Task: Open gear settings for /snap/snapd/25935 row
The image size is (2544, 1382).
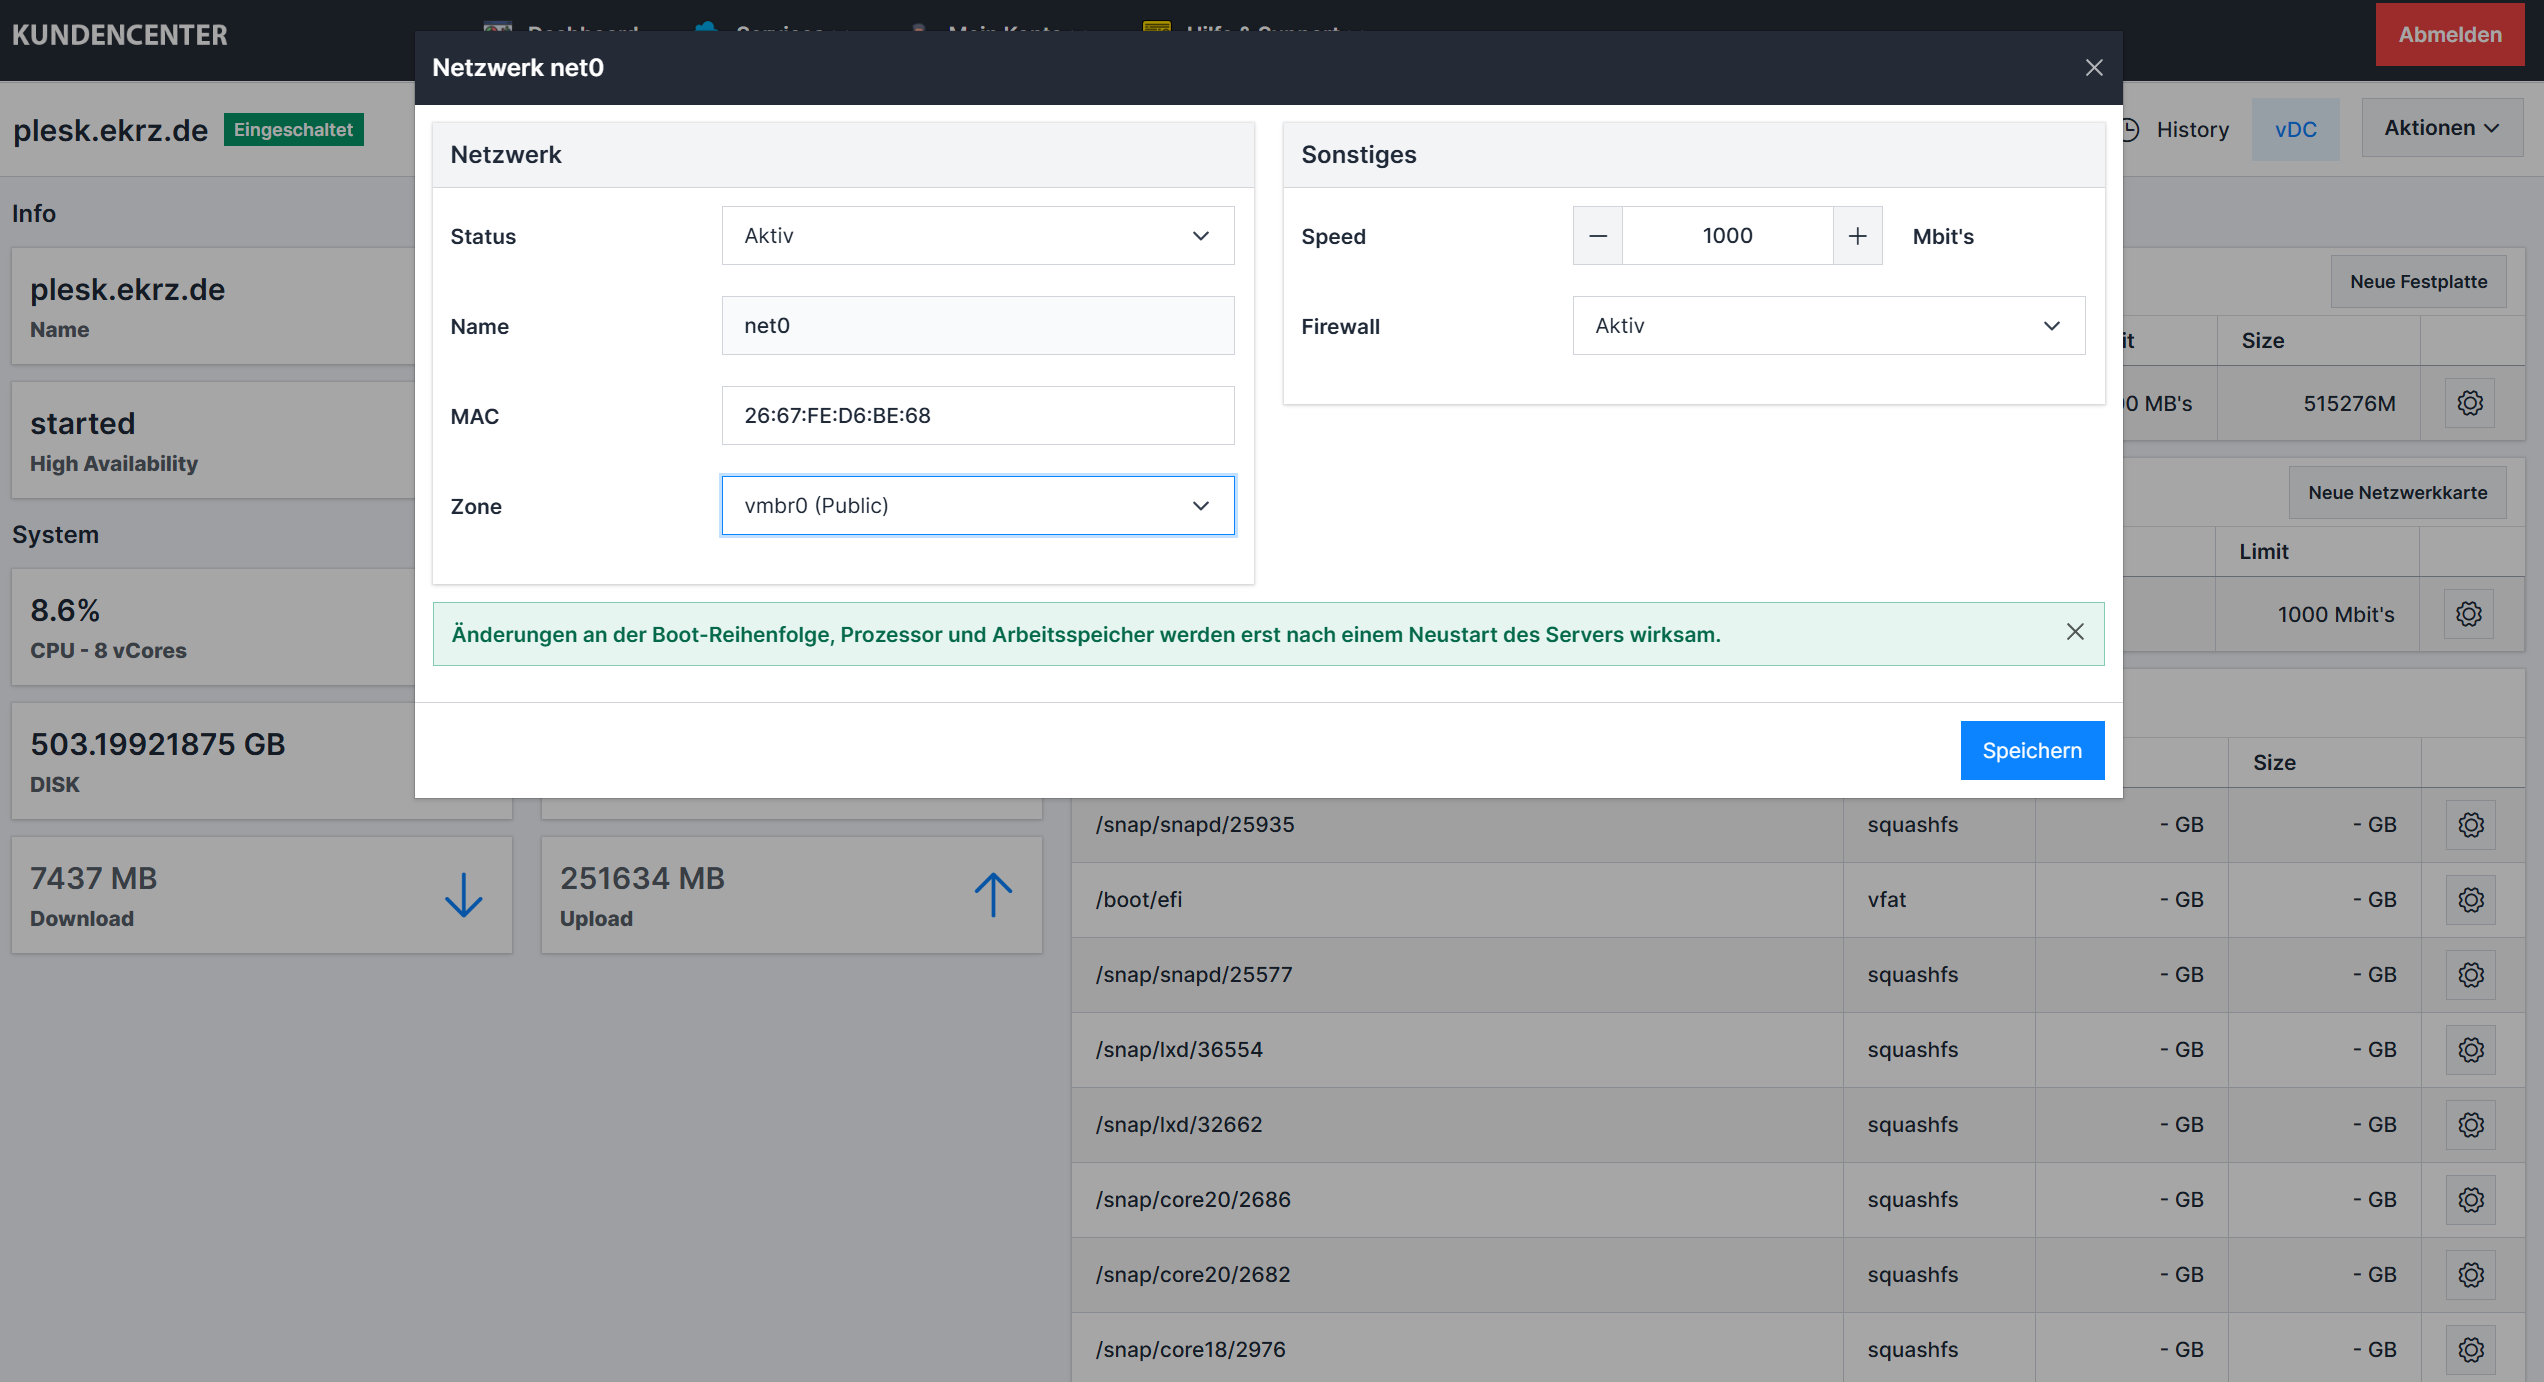Action: [2471, 825]
